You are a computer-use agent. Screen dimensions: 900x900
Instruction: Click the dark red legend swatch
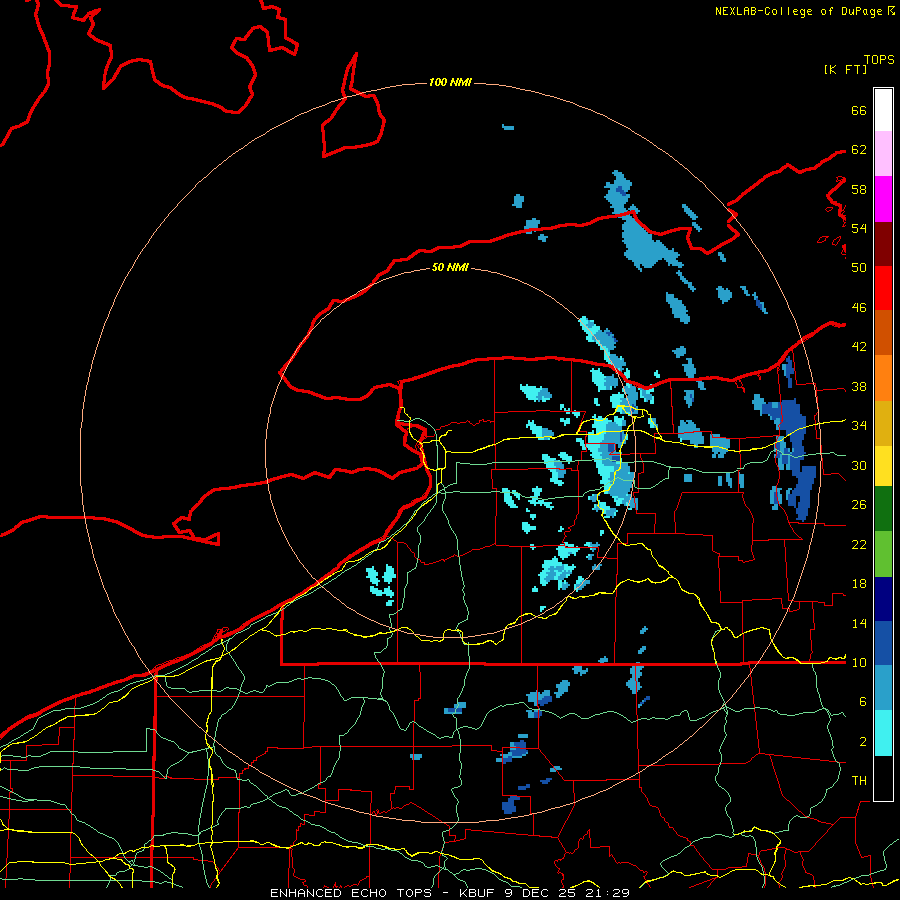[x=883, y=243]
